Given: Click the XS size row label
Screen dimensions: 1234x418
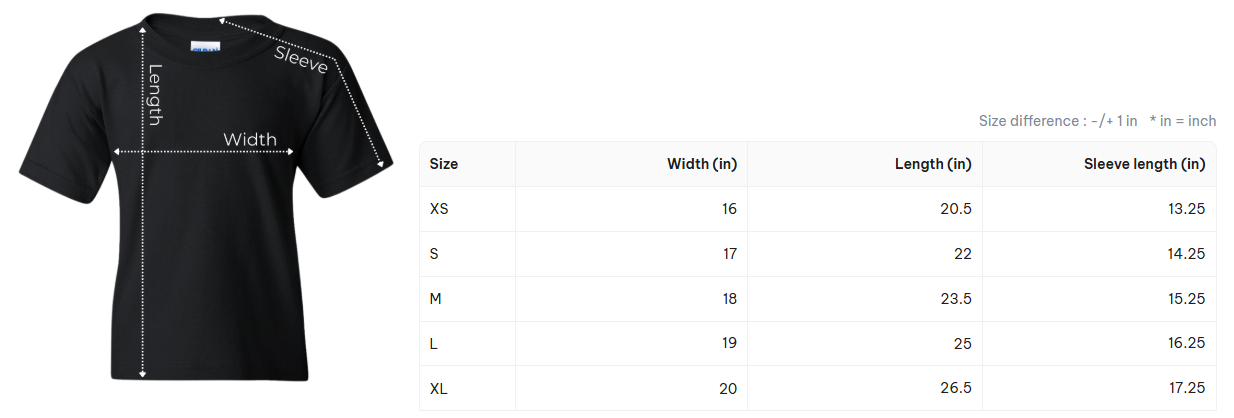Looking at the screenshot, I should coord(439,209).
